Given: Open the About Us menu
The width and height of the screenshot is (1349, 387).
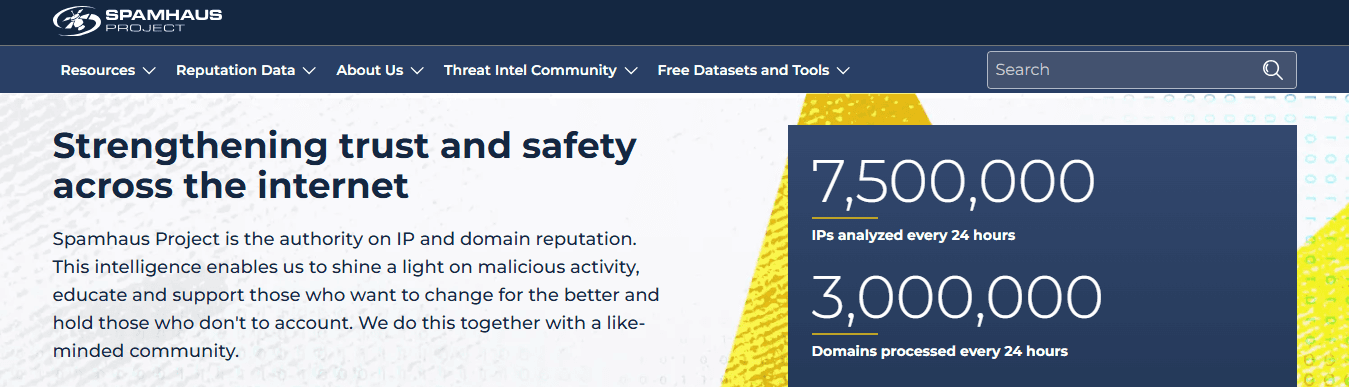Looking at the screenshot, I should point(380,70).
